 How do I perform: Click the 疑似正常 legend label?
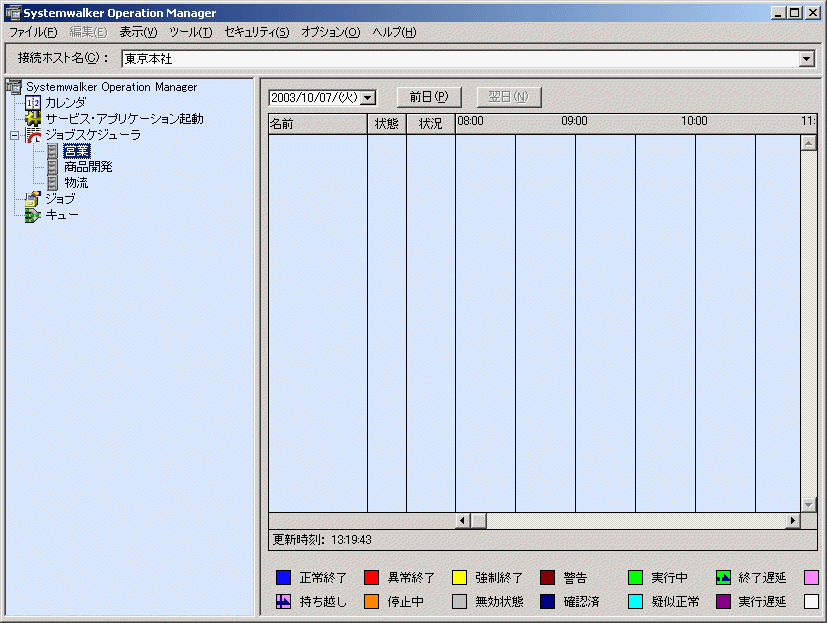(x=675, y=601)
